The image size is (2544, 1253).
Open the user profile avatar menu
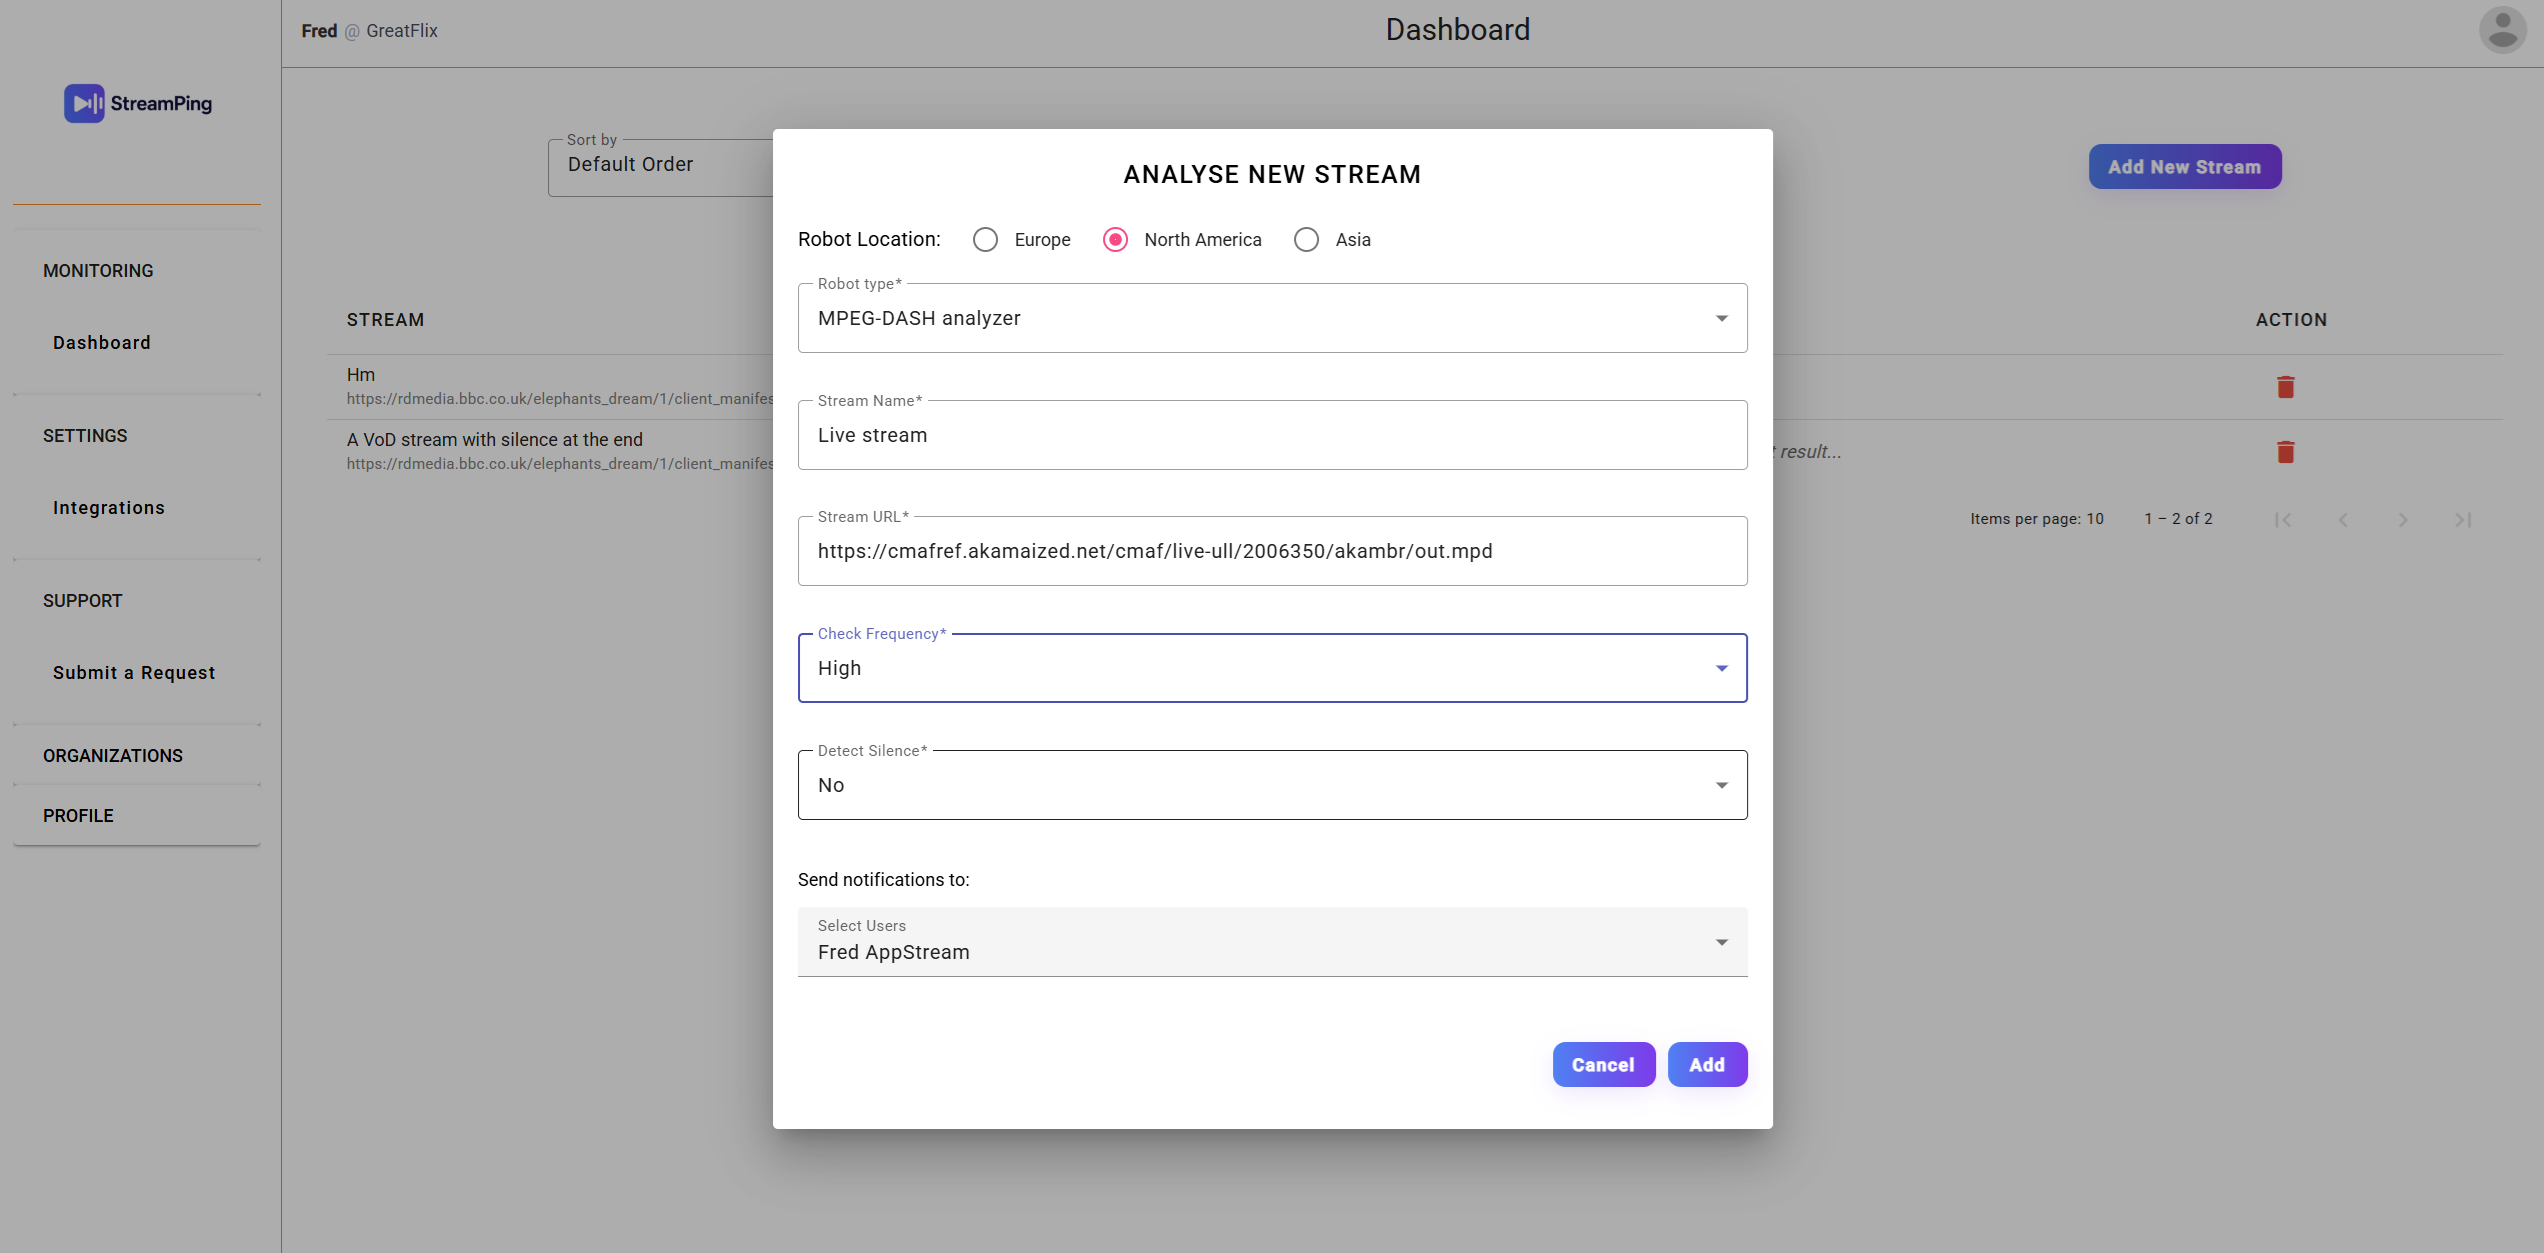pyautogui.click(x=2501, y=29)
